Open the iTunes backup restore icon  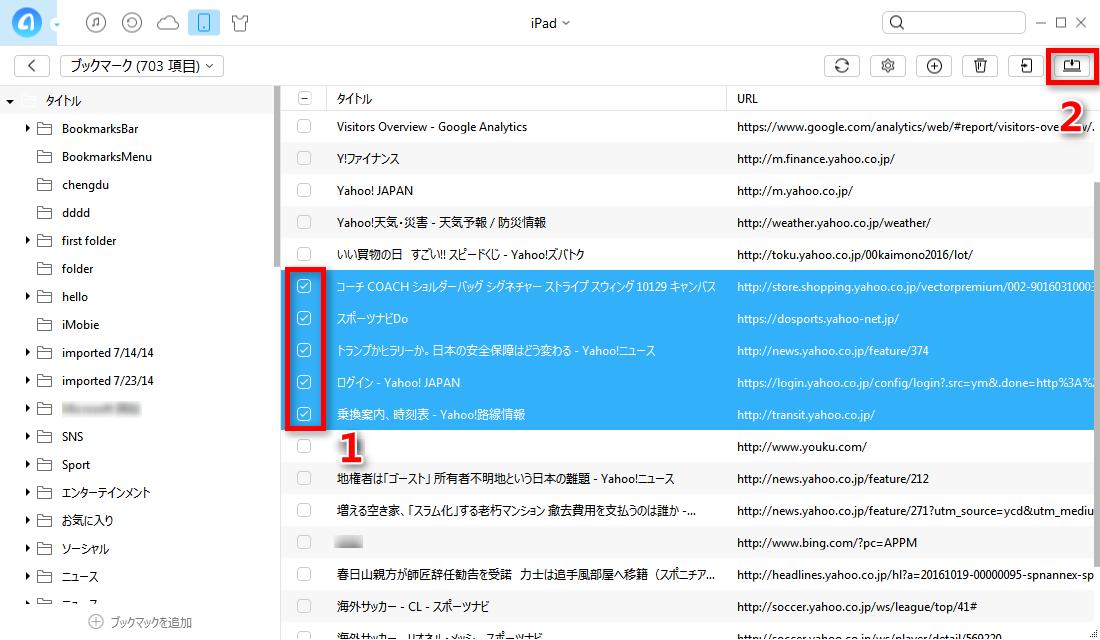click(x=132, y=23)
